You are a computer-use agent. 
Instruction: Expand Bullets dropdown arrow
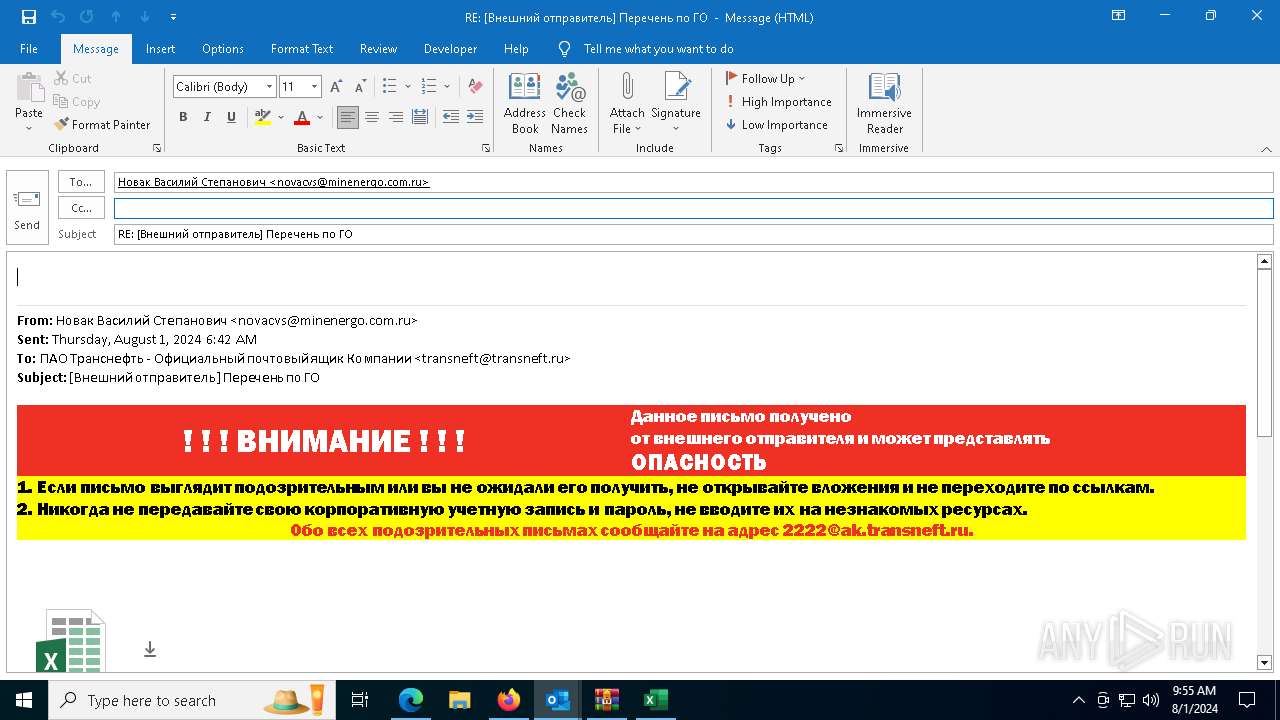pos(408,87)
